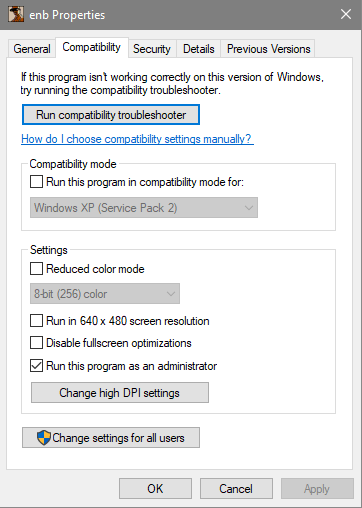
Task: Click Change settings for all users
Action: click(111, 438)
